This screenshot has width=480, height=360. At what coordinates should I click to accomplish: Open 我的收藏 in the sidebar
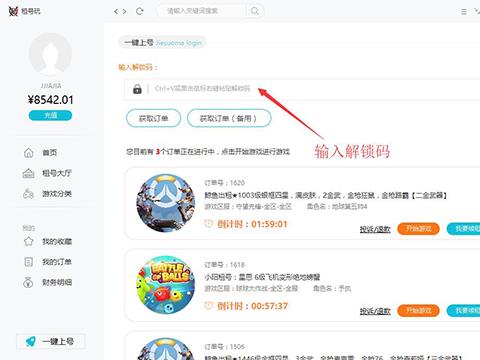coord(57,241)
